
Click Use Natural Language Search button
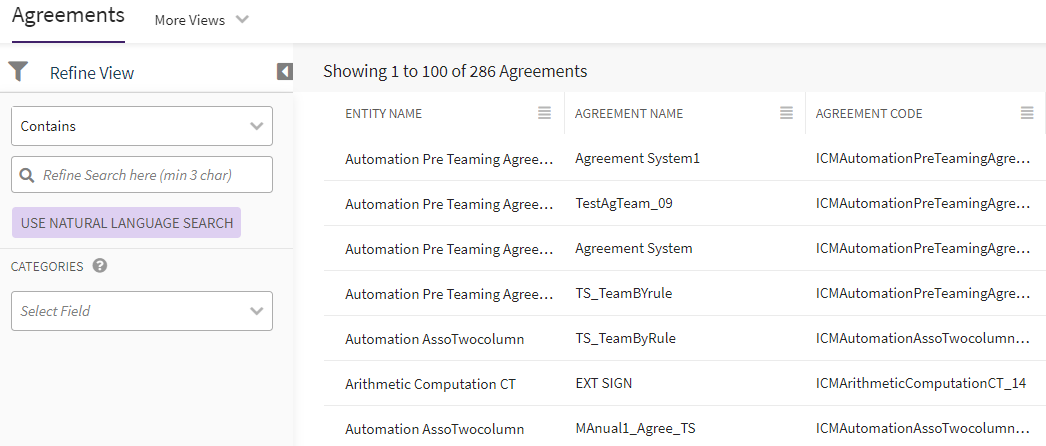point(126,223)
